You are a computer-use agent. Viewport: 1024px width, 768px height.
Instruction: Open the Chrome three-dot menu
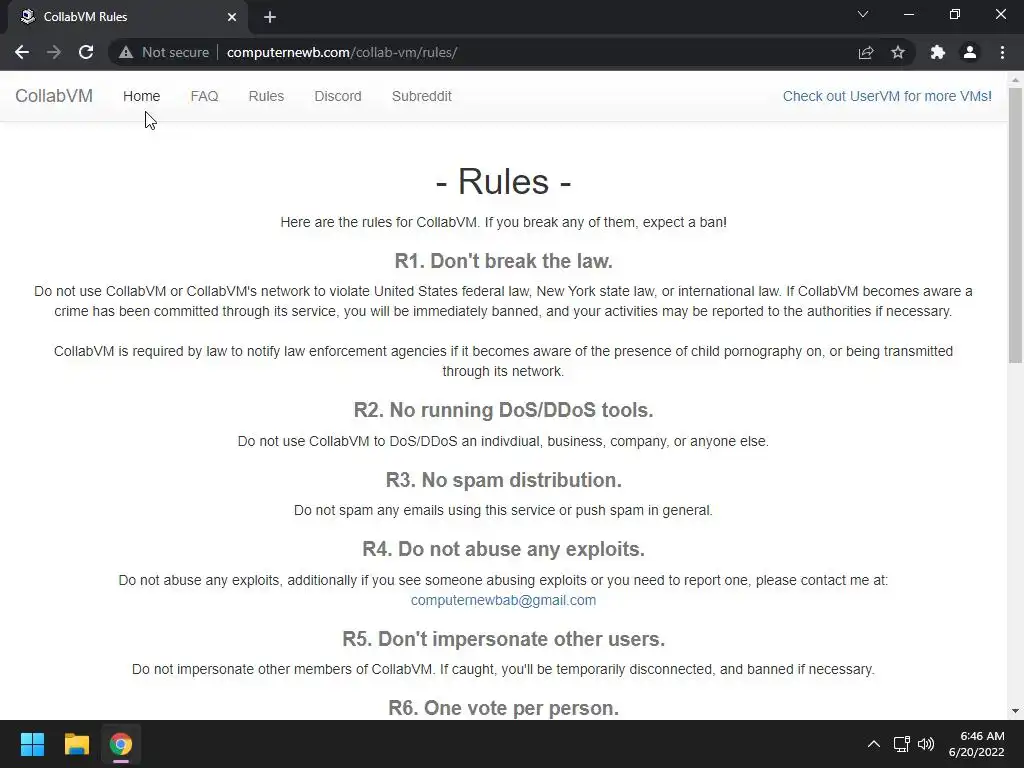[1002, 52]
